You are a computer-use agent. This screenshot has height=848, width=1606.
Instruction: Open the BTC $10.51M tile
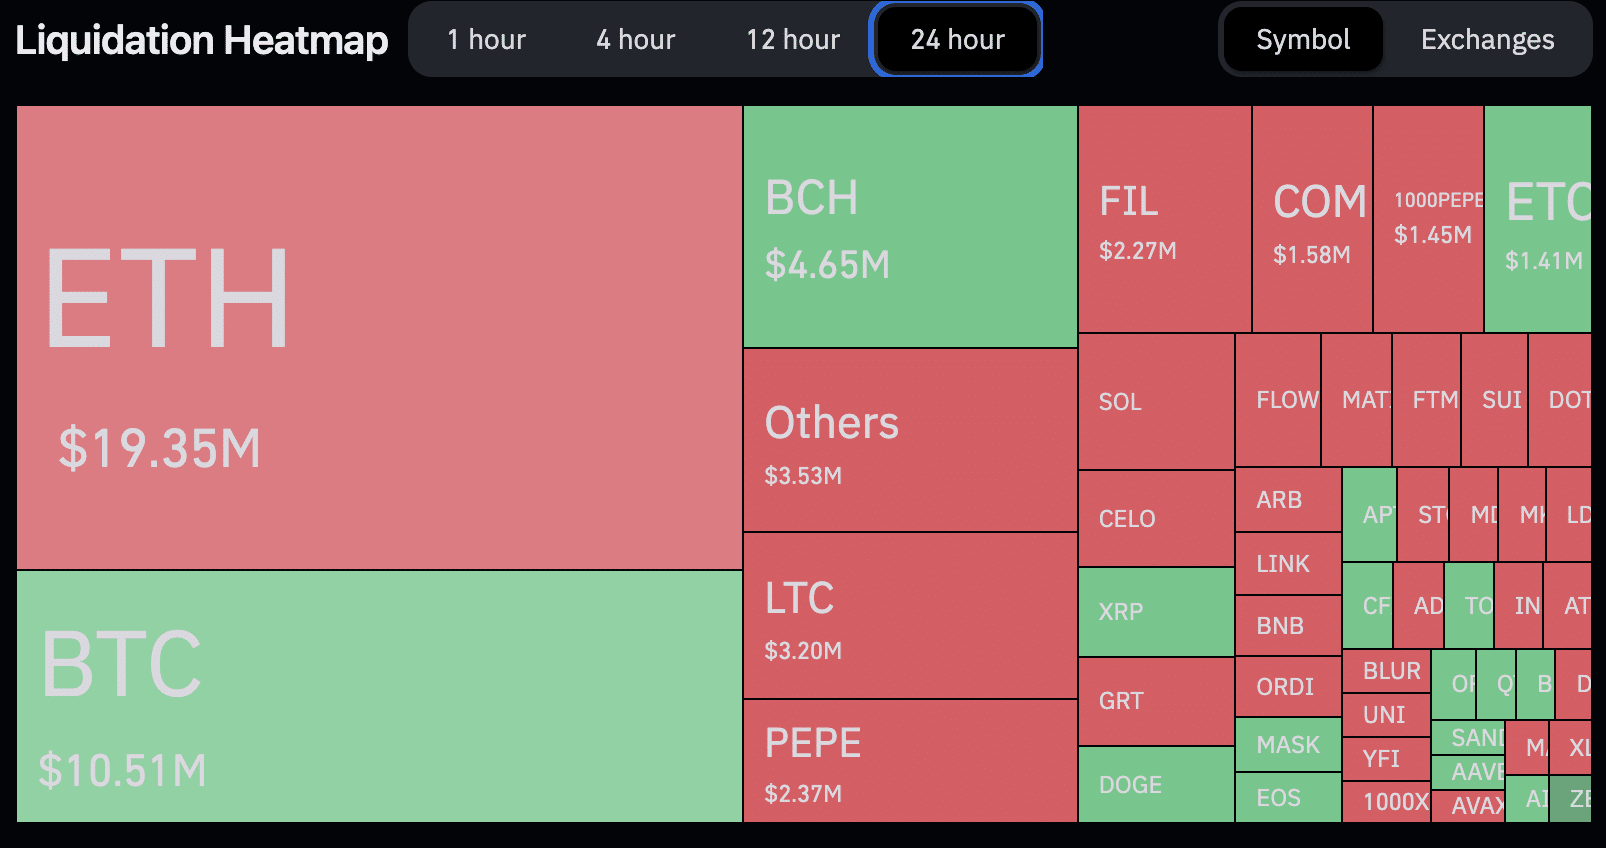379,696
